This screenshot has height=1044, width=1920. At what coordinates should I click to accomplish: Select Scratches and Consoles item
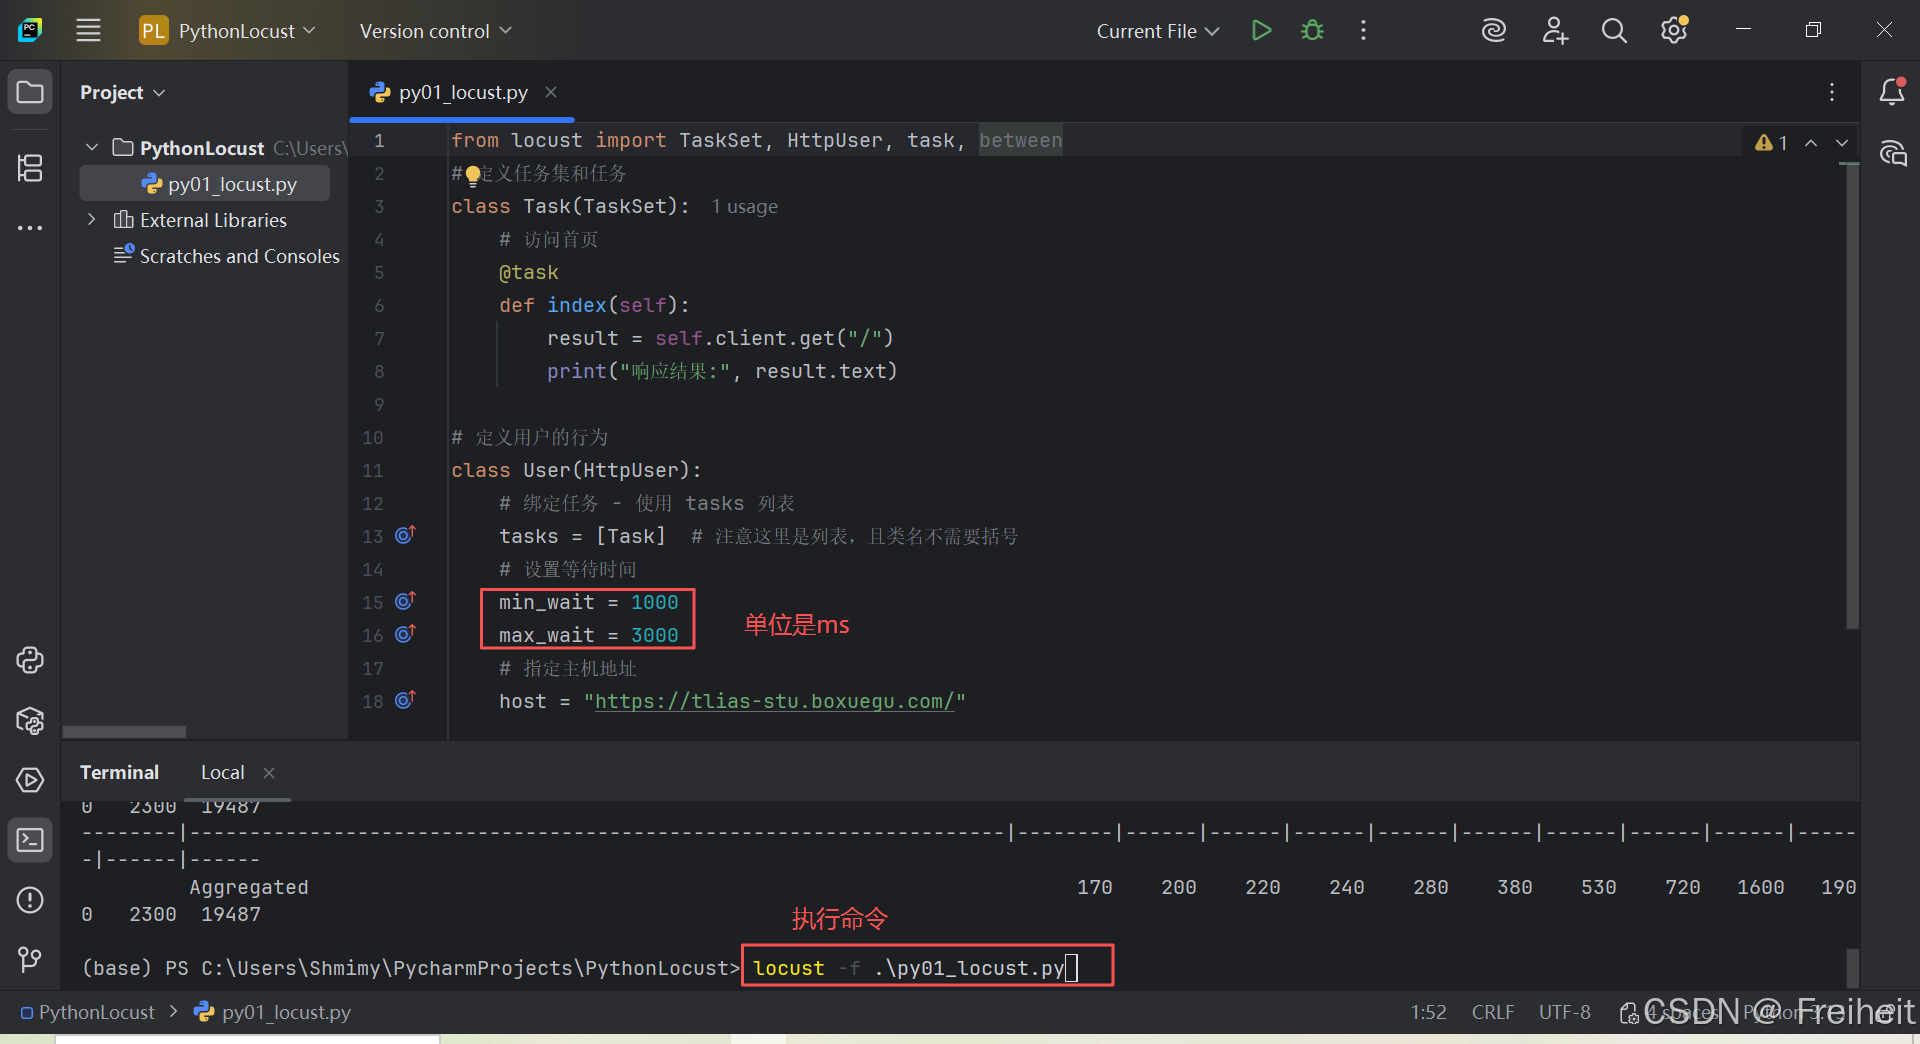coord(227,256)
